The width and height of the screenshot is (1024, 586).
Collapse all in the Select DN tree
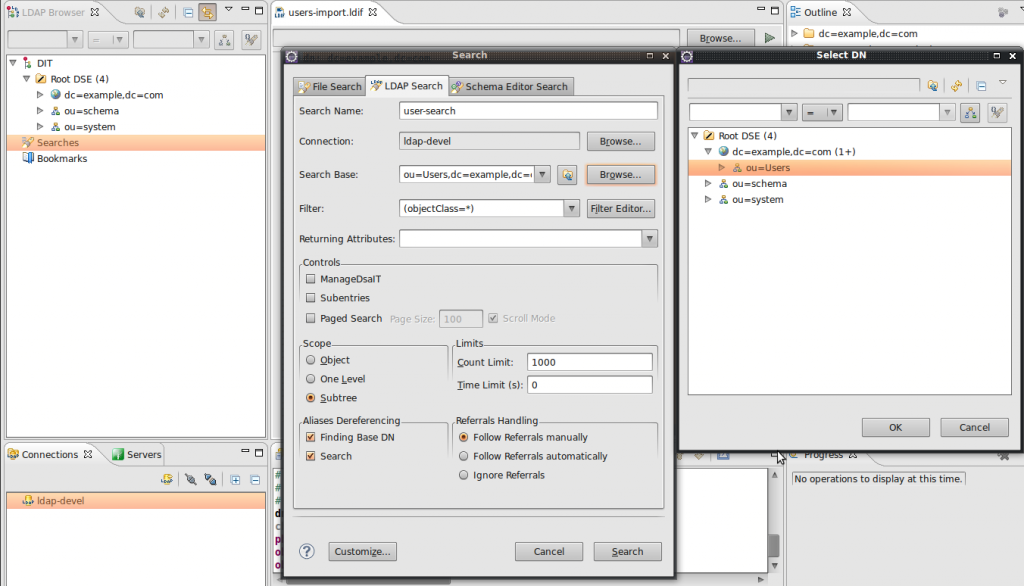coord(980,86)
